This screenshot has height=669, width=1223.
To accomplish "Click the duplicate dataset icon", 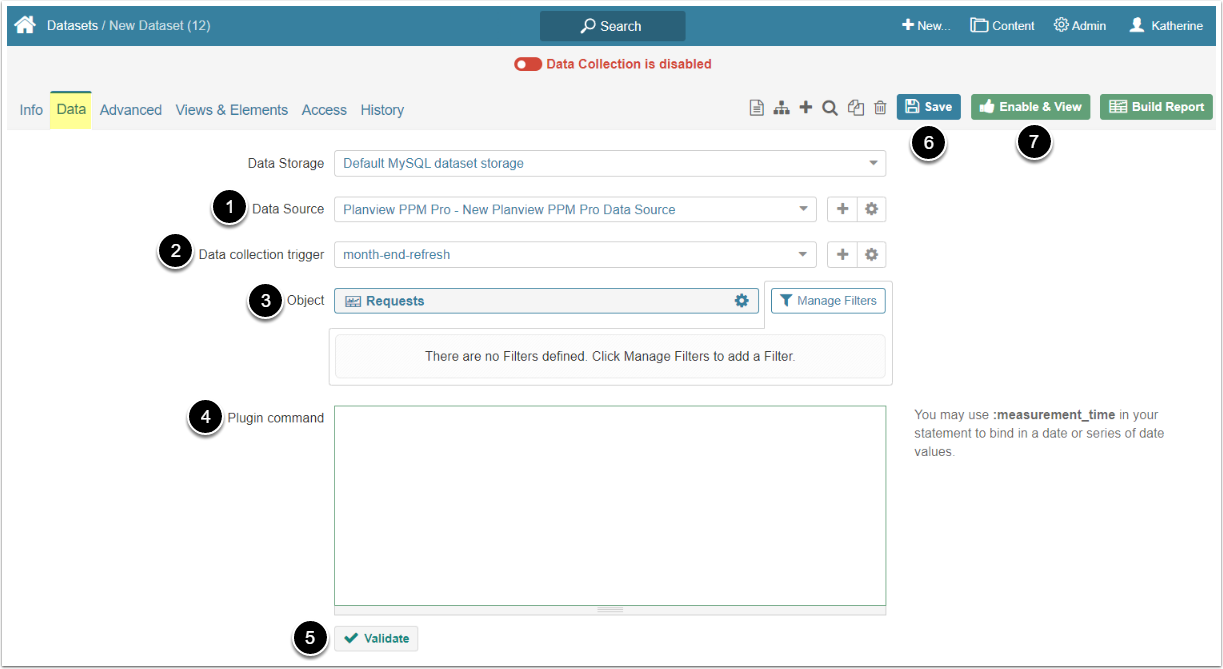I will [x=856, y=108].
